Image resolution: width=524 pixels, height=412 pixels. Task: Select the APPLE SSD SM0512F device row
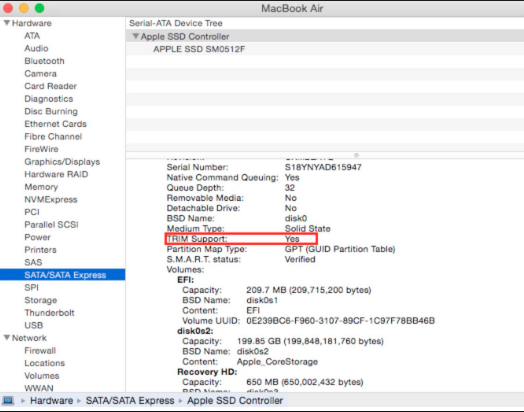(325, 49)
